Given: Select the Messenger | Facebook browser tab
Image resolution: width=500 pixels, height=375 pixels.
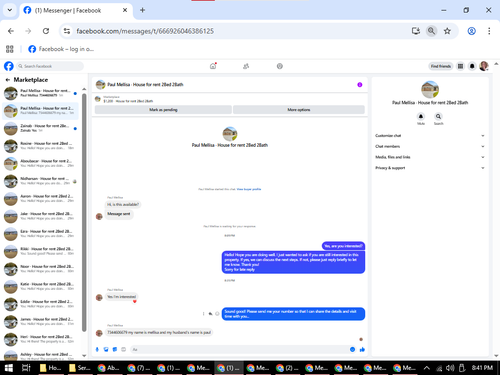Looking at the screenshot, I should tap(76, 10).
